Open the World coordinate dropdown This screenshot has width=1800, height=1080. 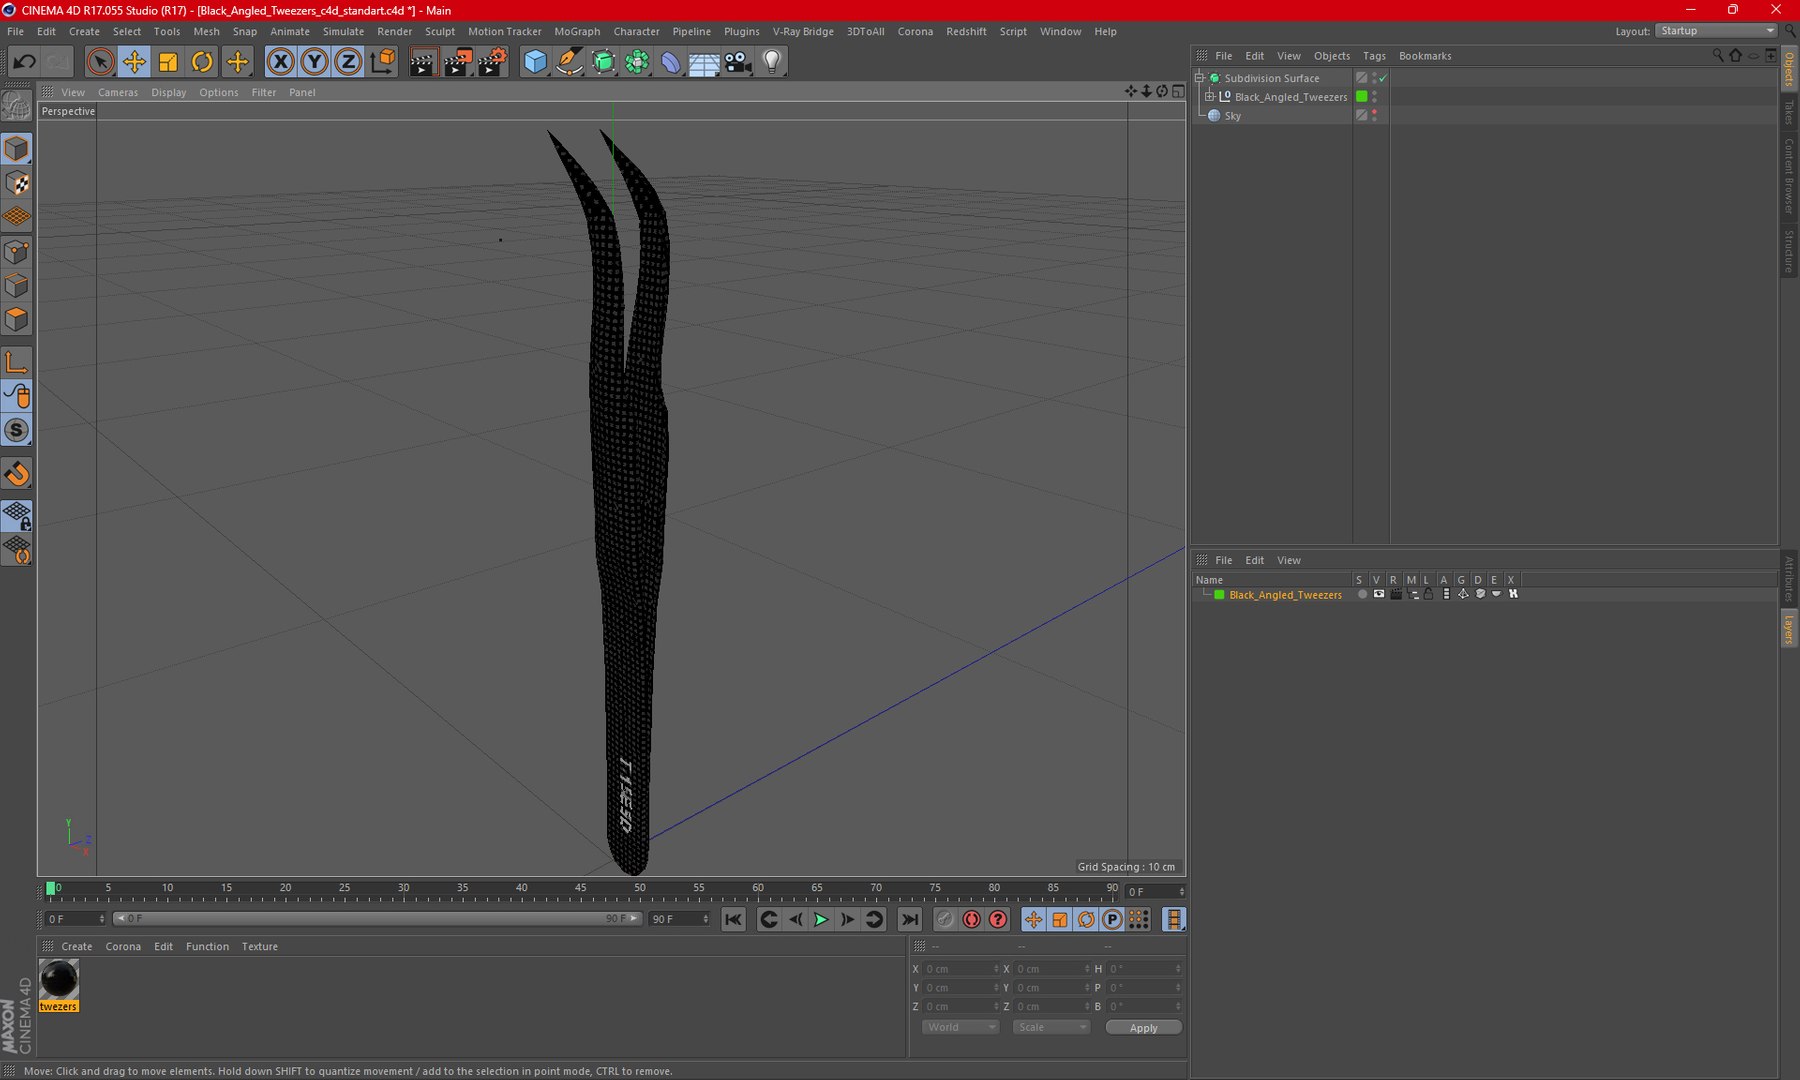[x=960, y=1028]
